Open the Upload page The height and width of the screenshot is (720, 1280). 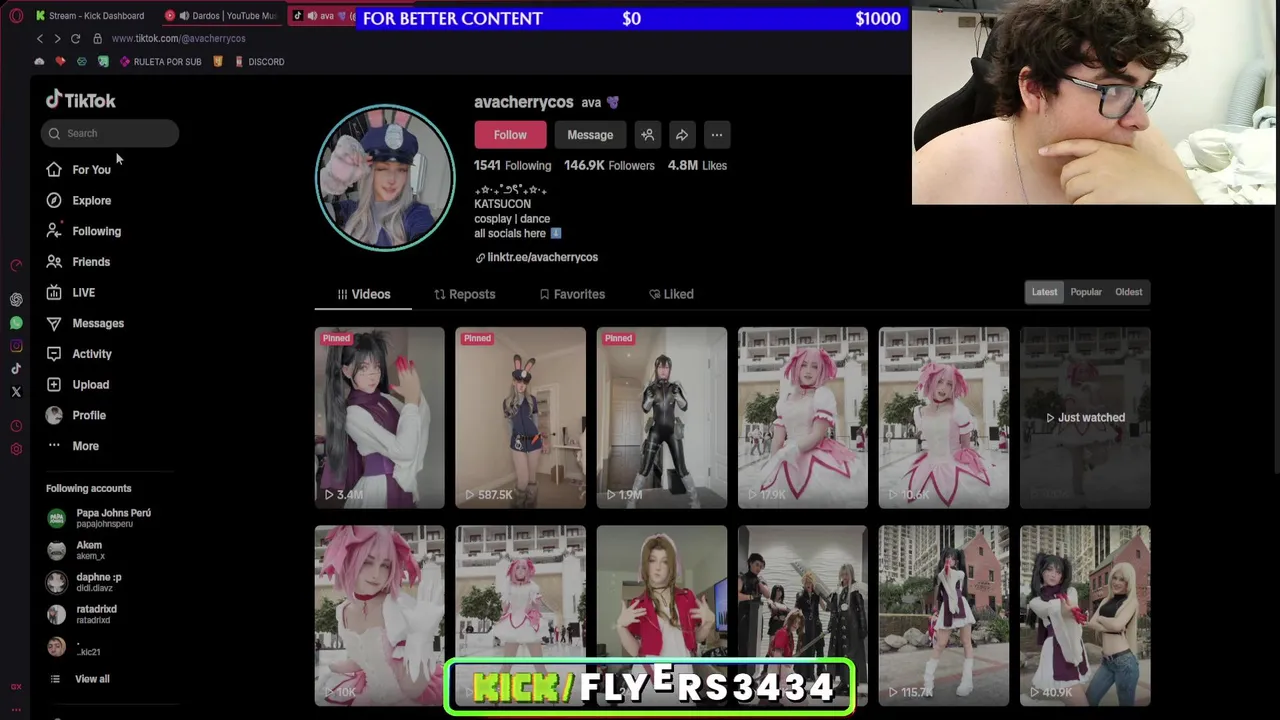[77, 385]
